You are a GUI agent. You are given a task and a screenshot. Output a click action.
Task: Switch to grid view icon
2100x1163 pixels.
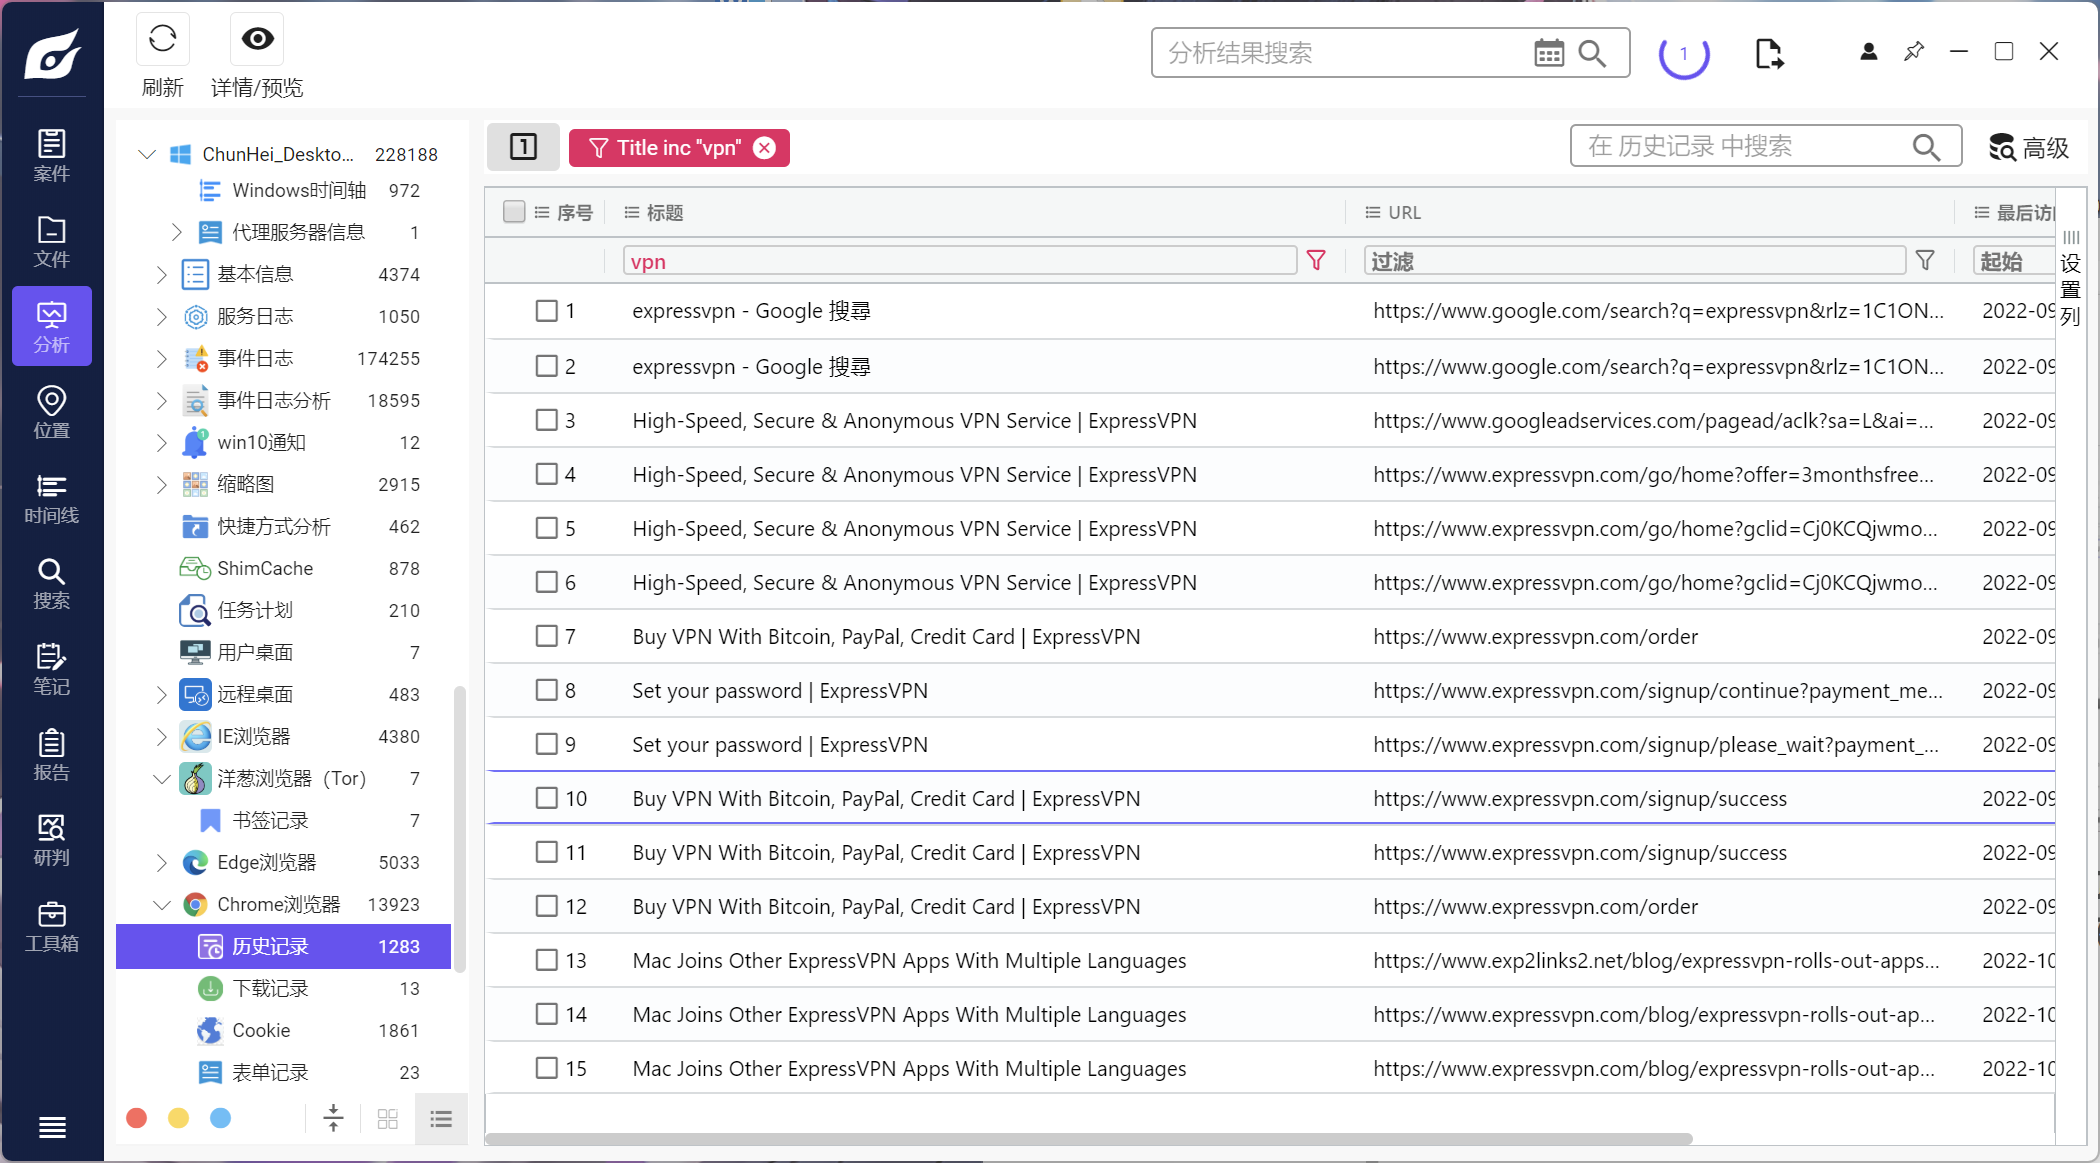pyautogui.click(x=388, y=1118)
